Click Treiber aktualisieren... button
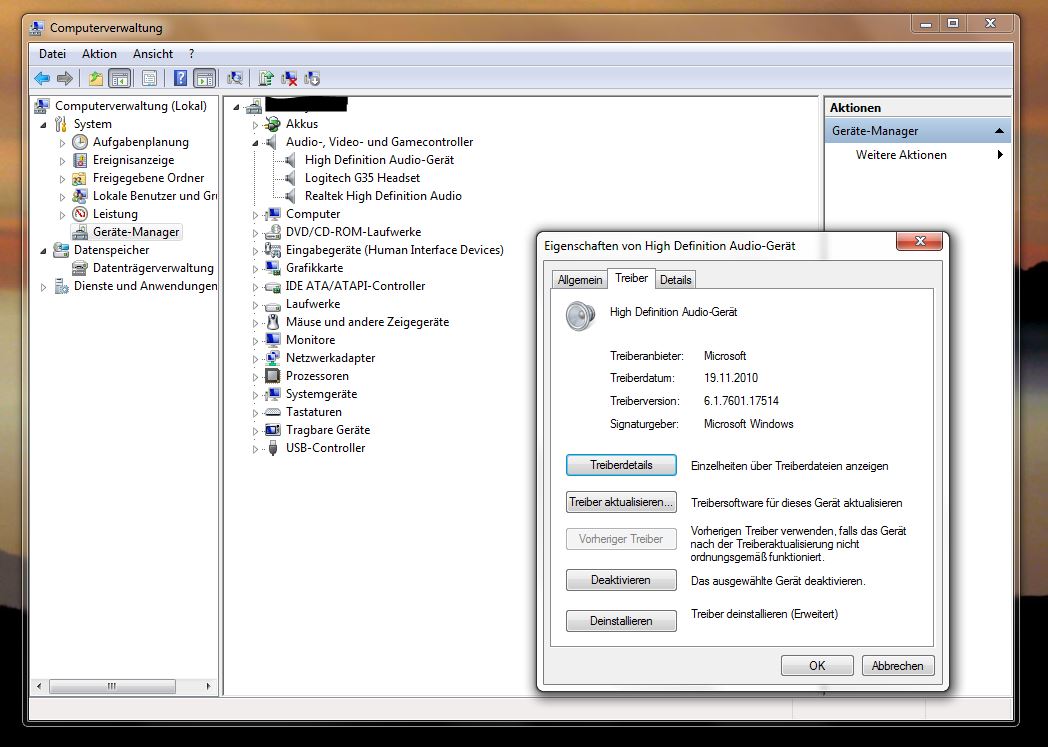Image resolution: width=1048 pixels, height=747 pixels. 621,502
